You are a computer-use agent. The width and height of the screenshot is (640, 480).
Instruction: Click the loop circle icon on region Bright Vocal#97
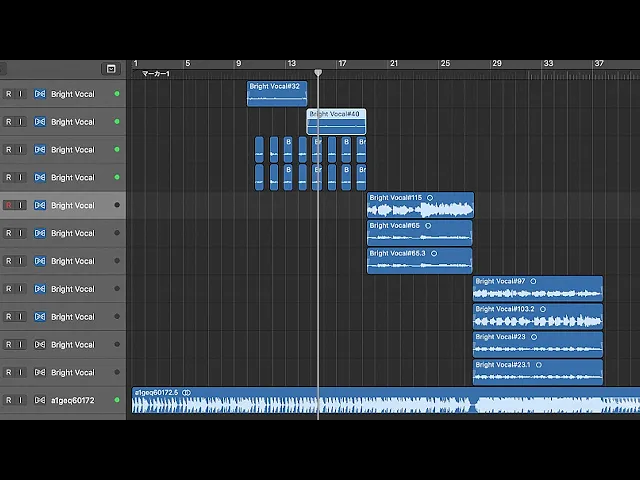pyautogui.click(x=533, y=281)
